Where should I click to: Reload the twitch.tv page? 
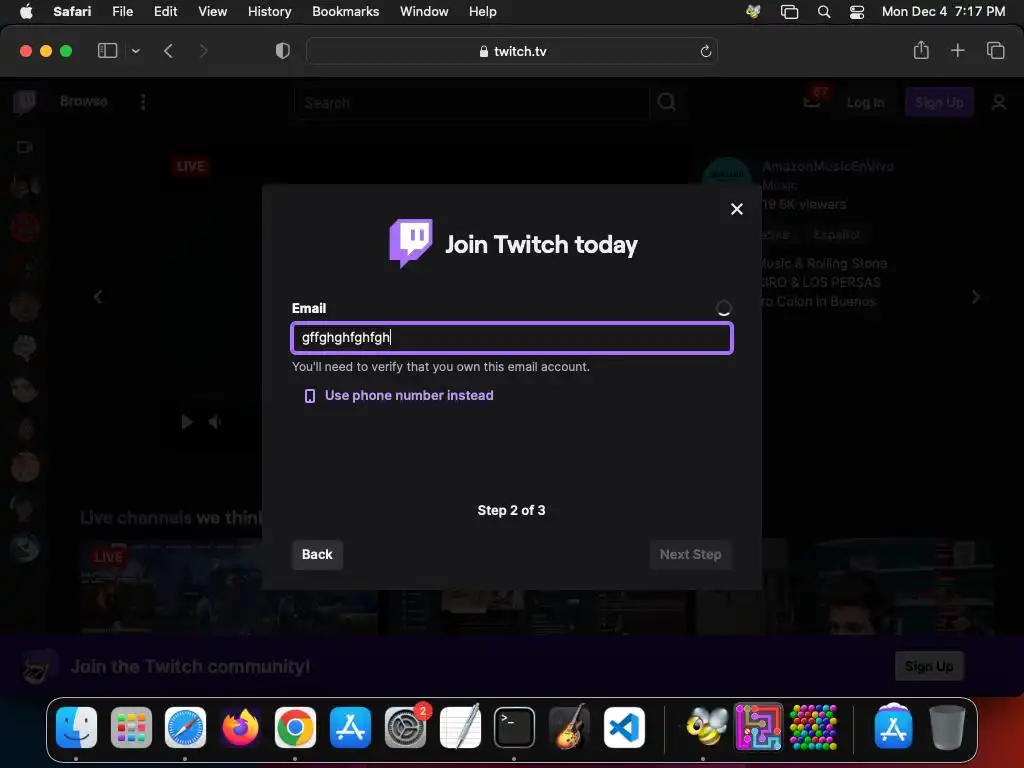click(x=705, y=51)
